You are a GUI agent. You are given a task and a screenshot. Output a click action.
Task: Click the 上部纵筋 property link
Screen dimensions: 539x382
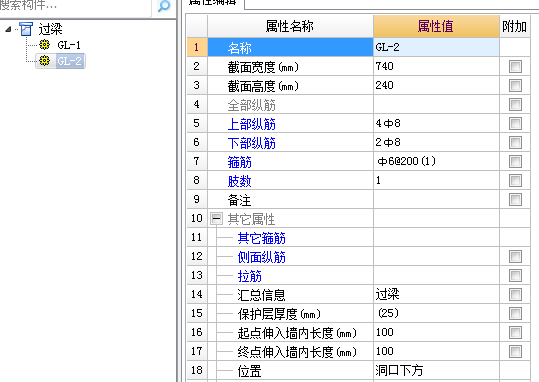point(252,124)
